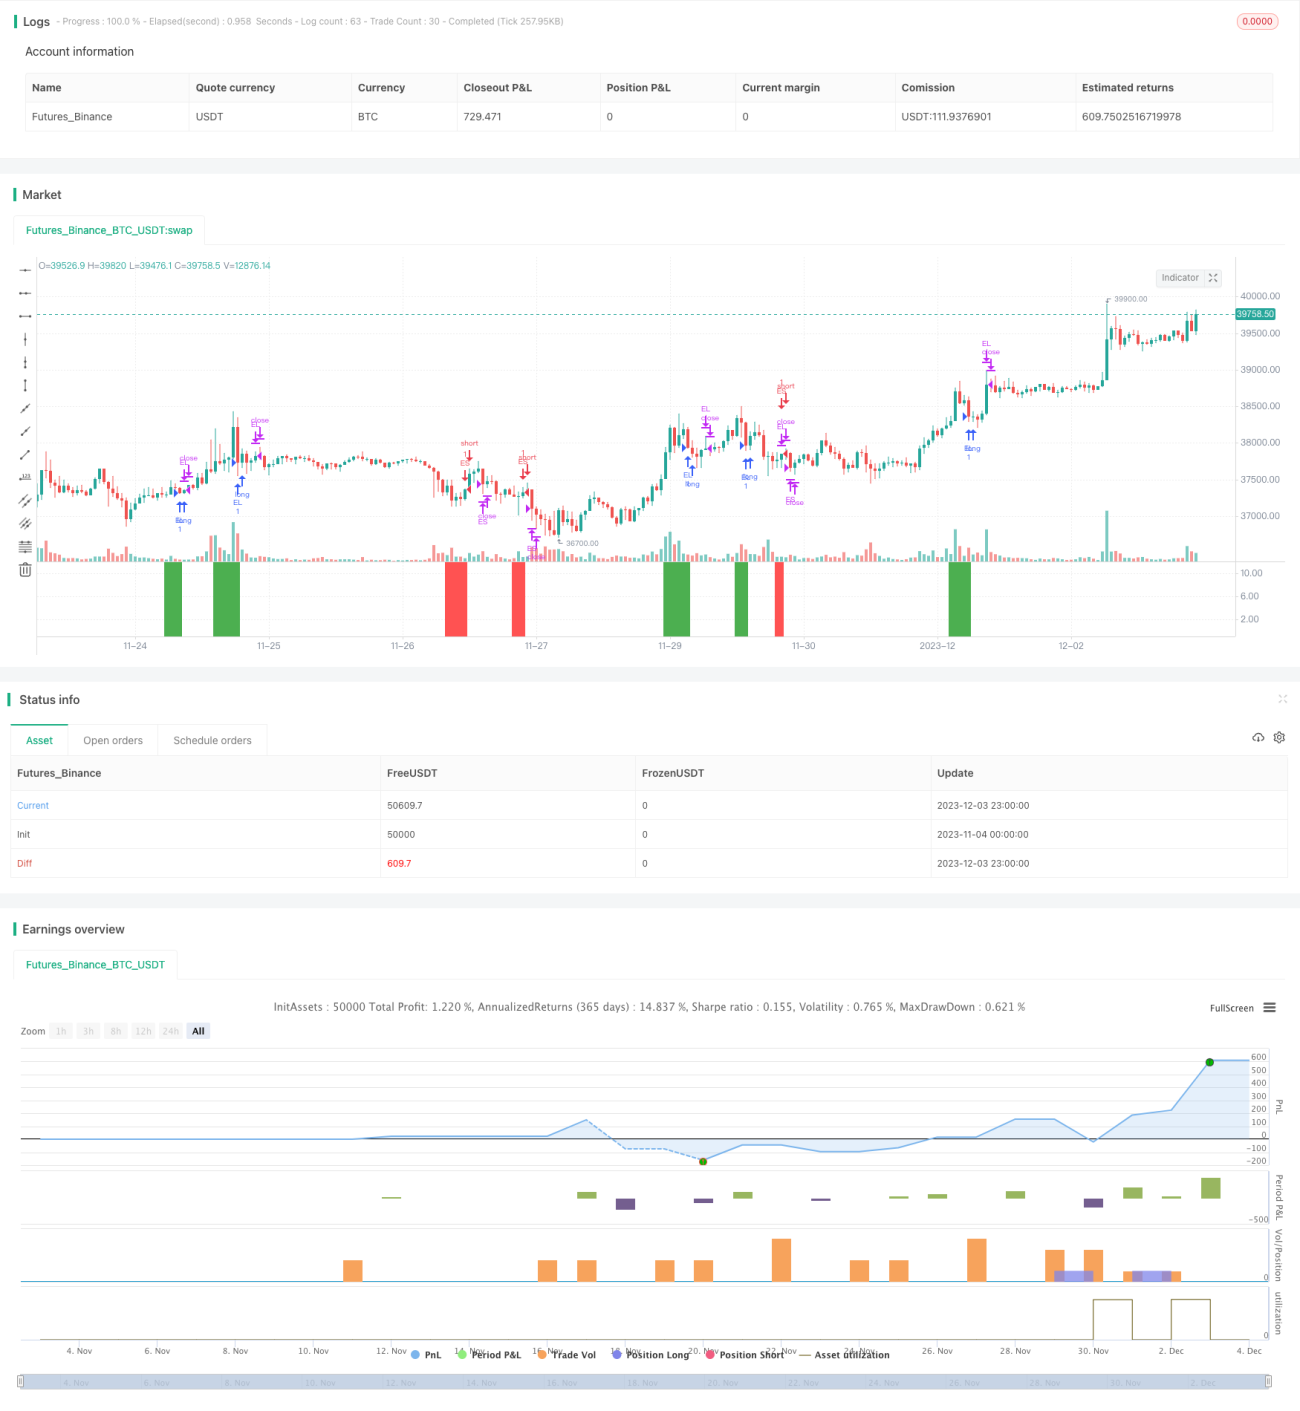
Task: Switch to the Schedule orders tab
Action: click(x=212, y=741)
